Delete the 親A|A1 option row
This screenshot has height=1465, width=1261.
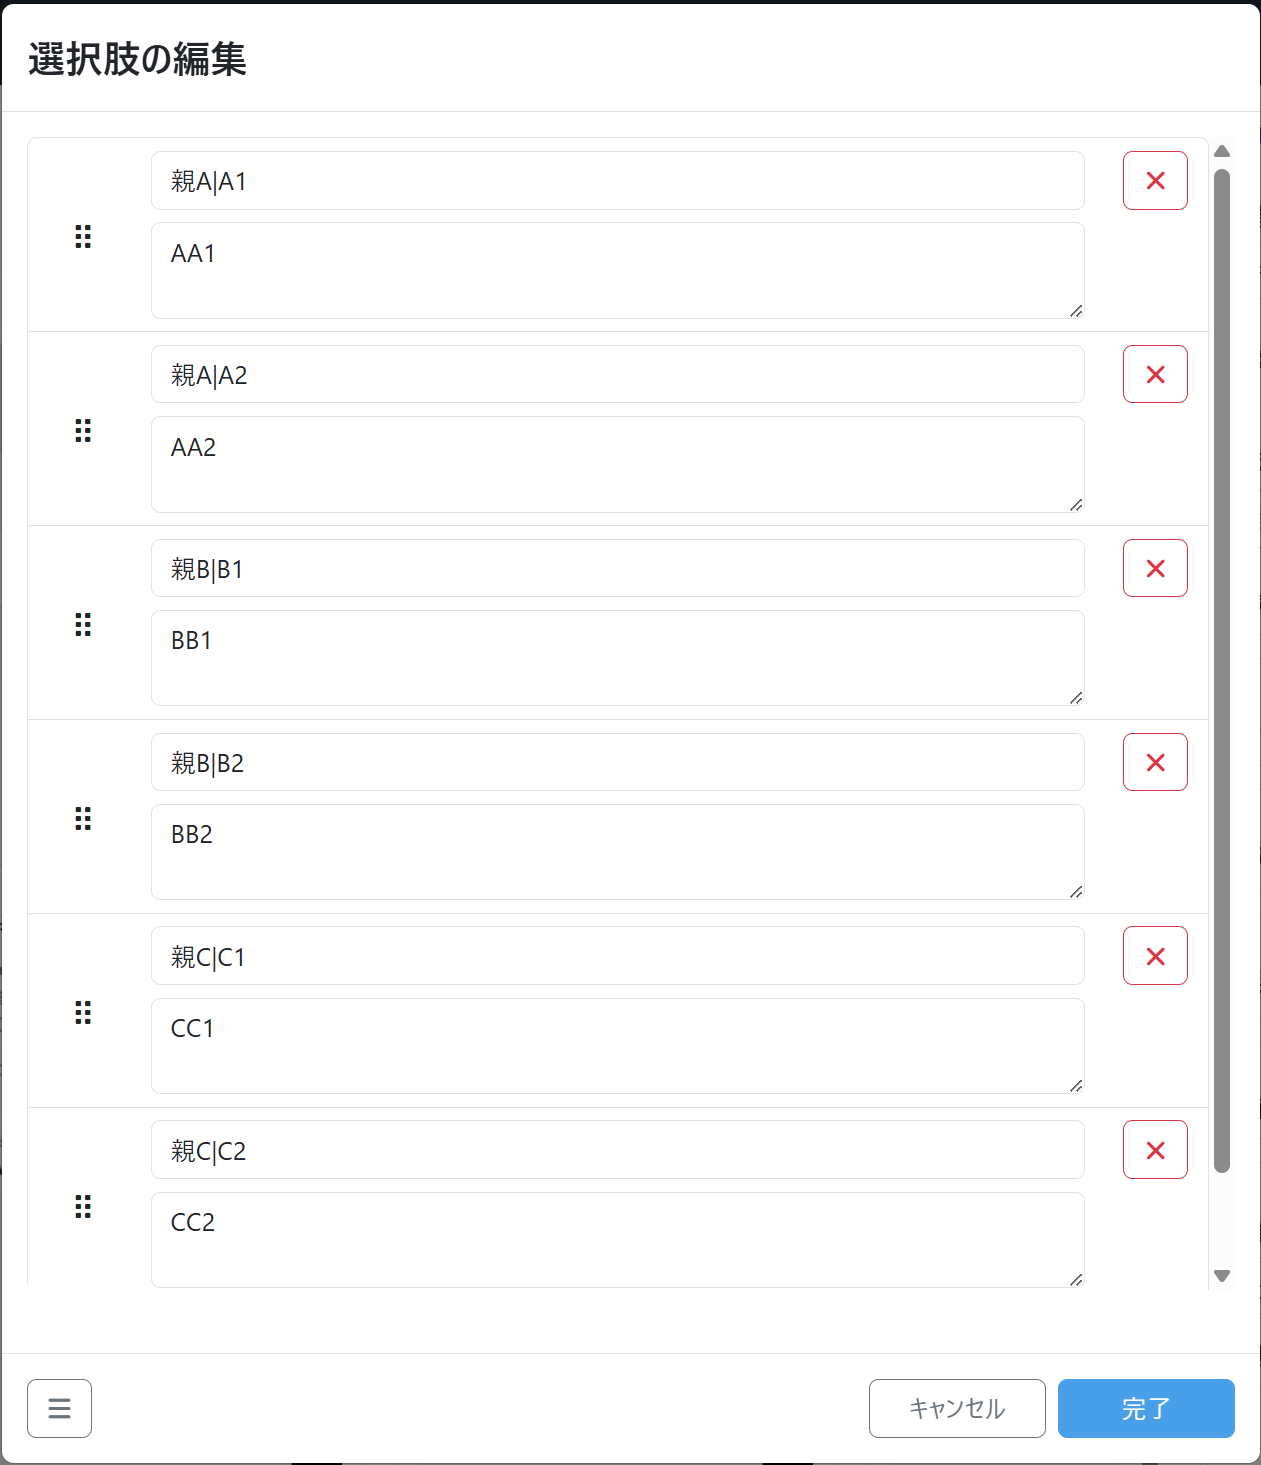pos(1155,181)
